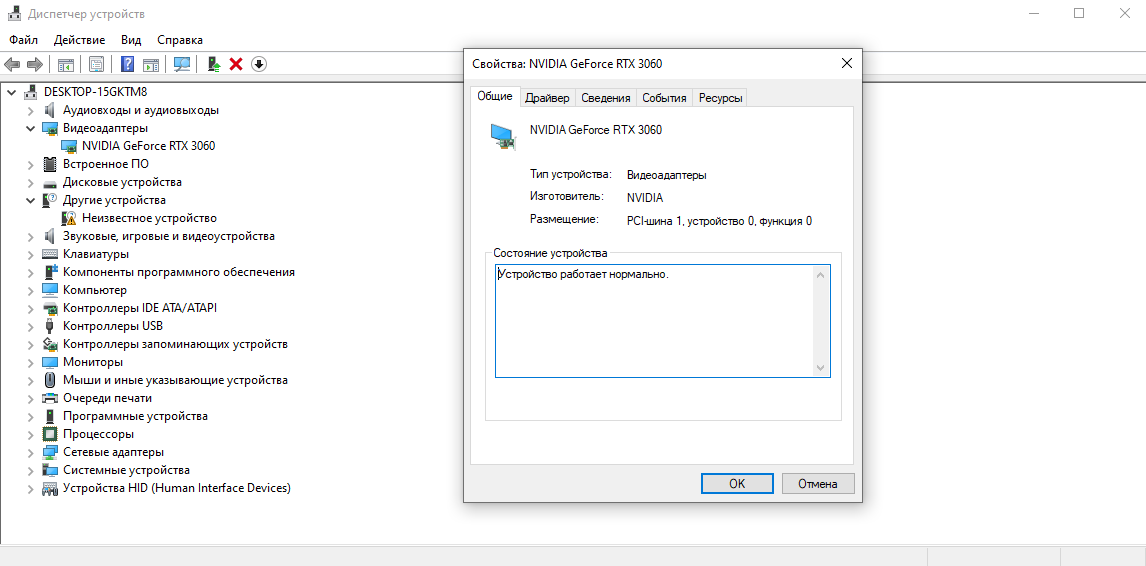Close the Свойства dialog
The image size is (1146, 566).
click(x=846, y=64)
